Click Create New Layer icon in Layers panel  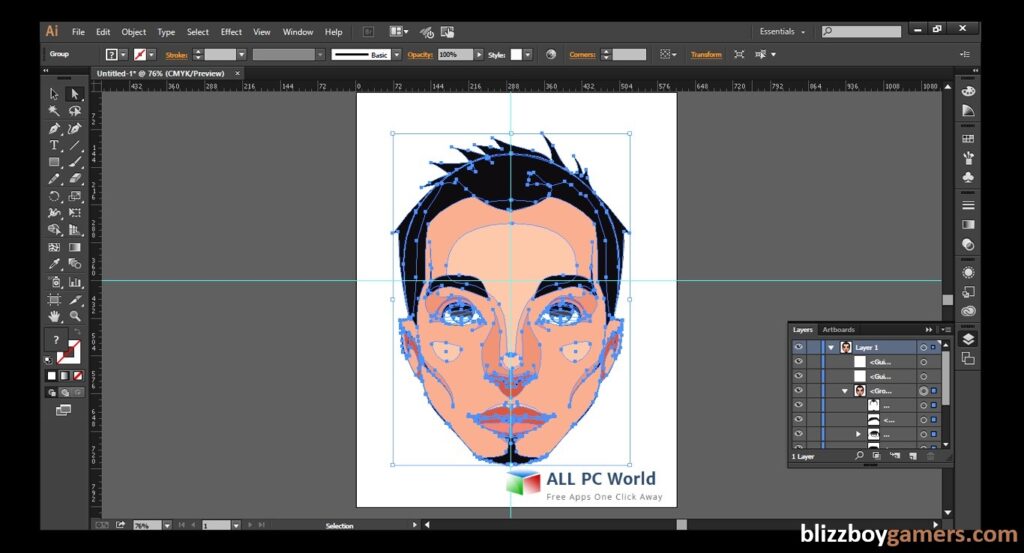pyautogui.click(x=913, y=456)
